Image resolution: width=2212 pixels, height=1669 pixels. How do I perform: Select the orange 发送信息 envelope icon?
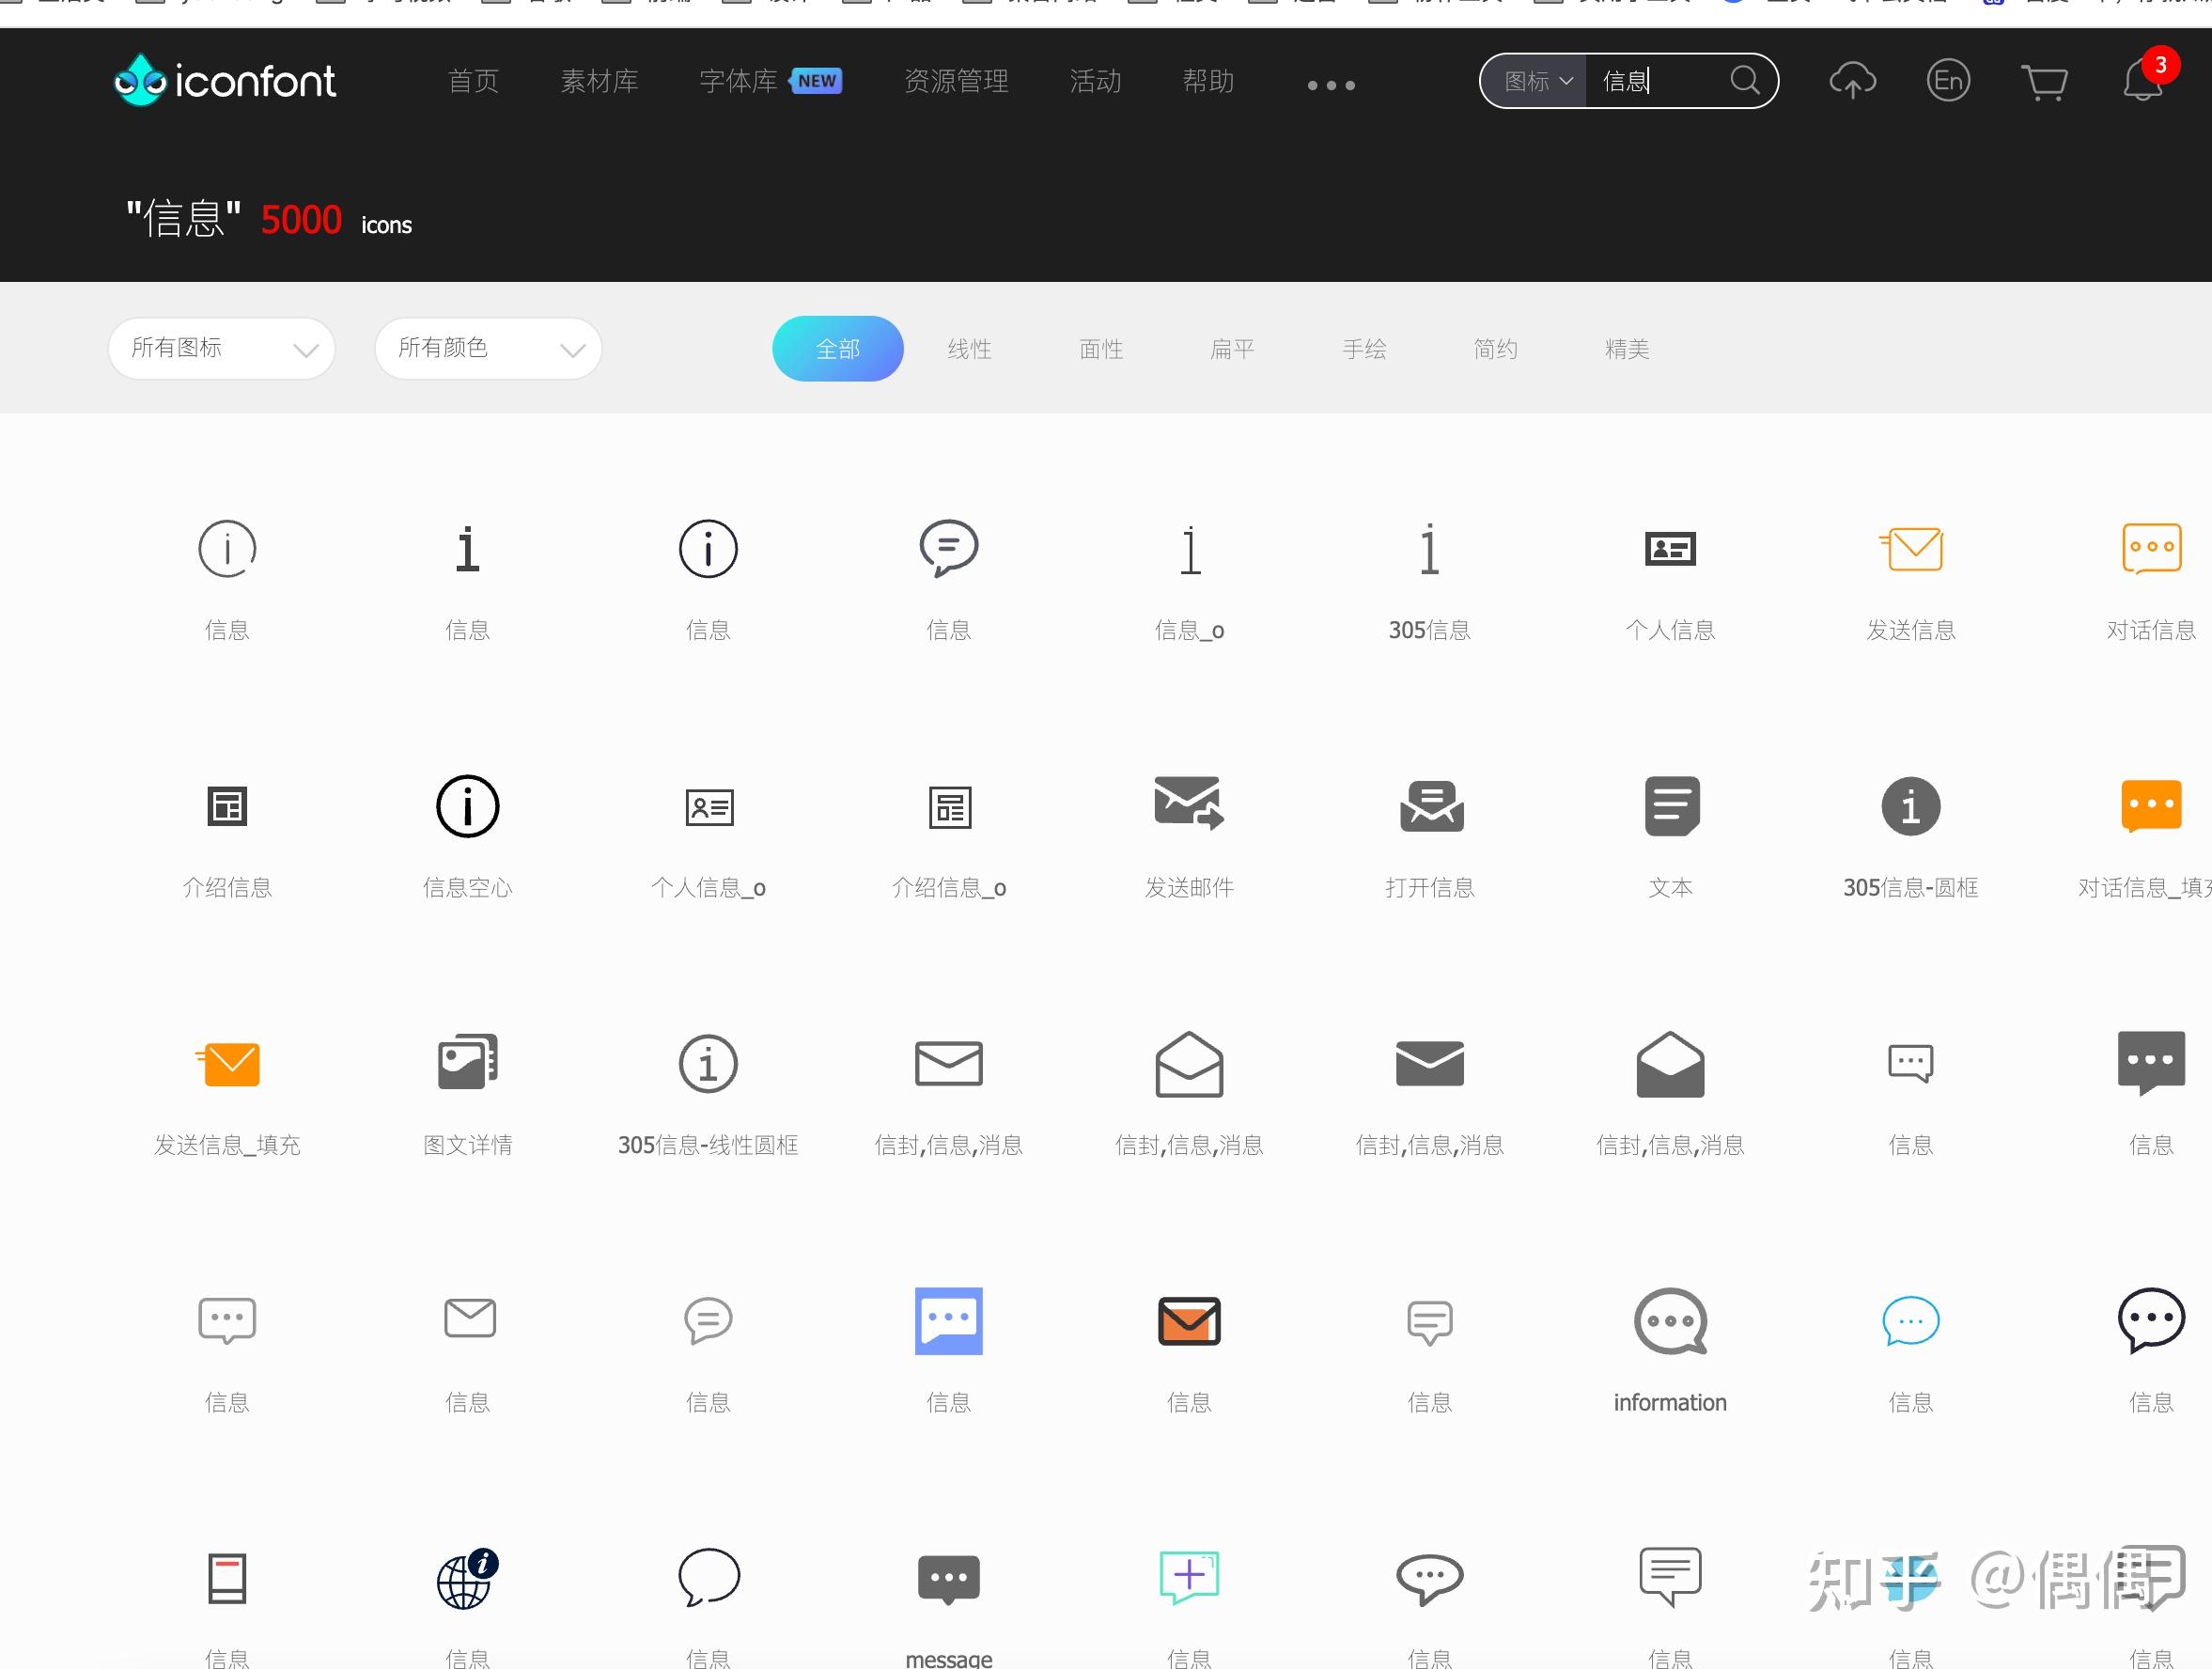click(x=1911, y=549)
